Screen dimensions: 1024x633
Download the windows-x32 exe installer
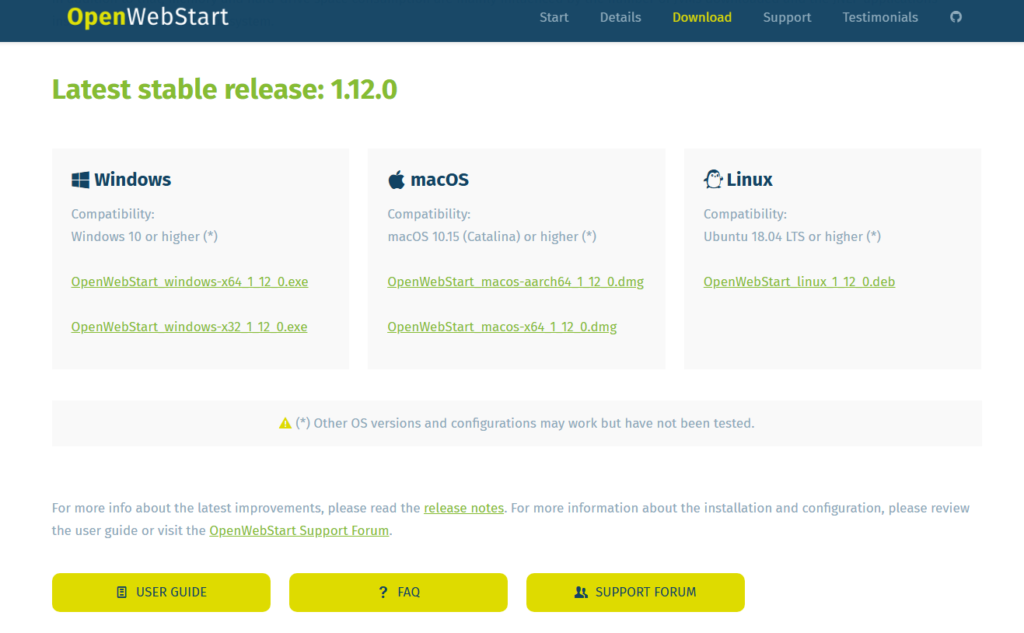(189, 327)
